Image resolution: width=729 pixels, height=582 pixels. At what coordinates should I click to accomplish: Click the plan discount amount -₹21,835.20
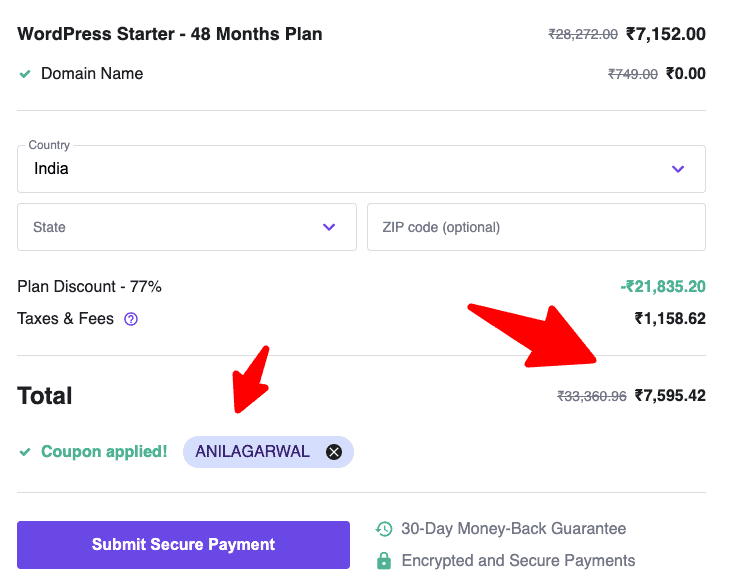(x=662, y=287)
